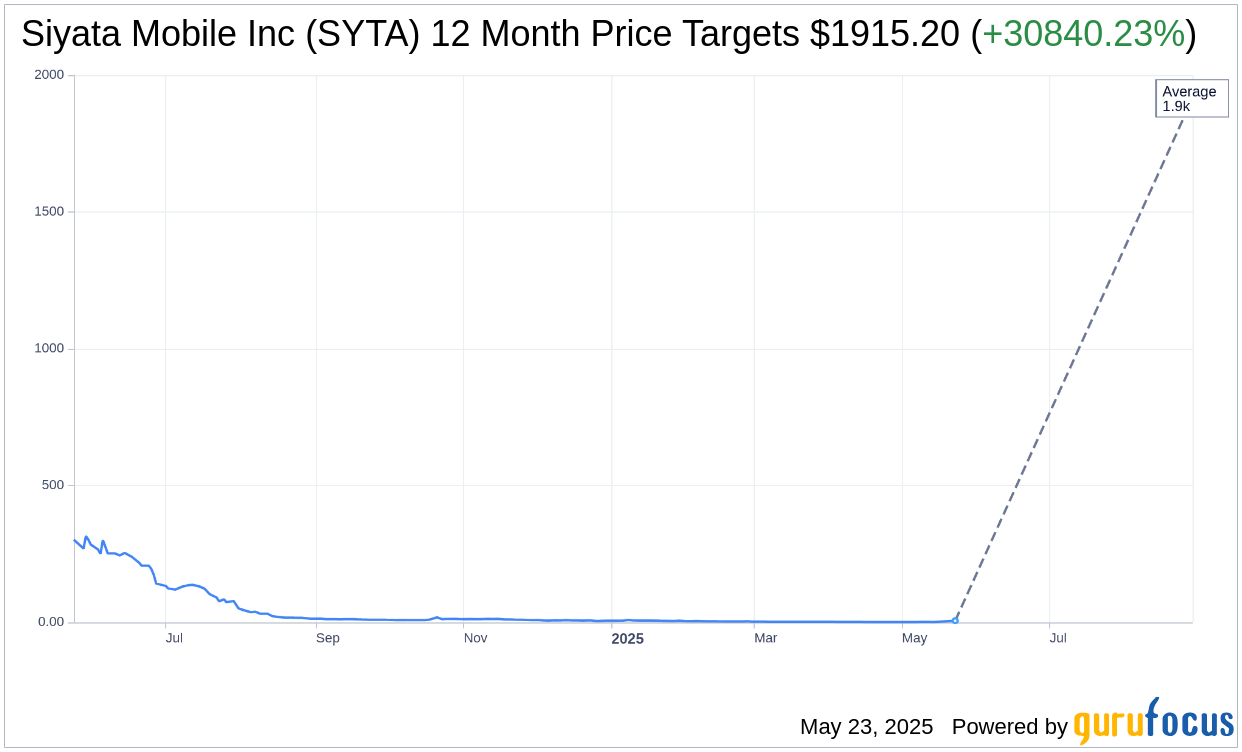
Task: Click the May 23, 2025 date text
Action: pyautogui.click(x=866, y=727)
